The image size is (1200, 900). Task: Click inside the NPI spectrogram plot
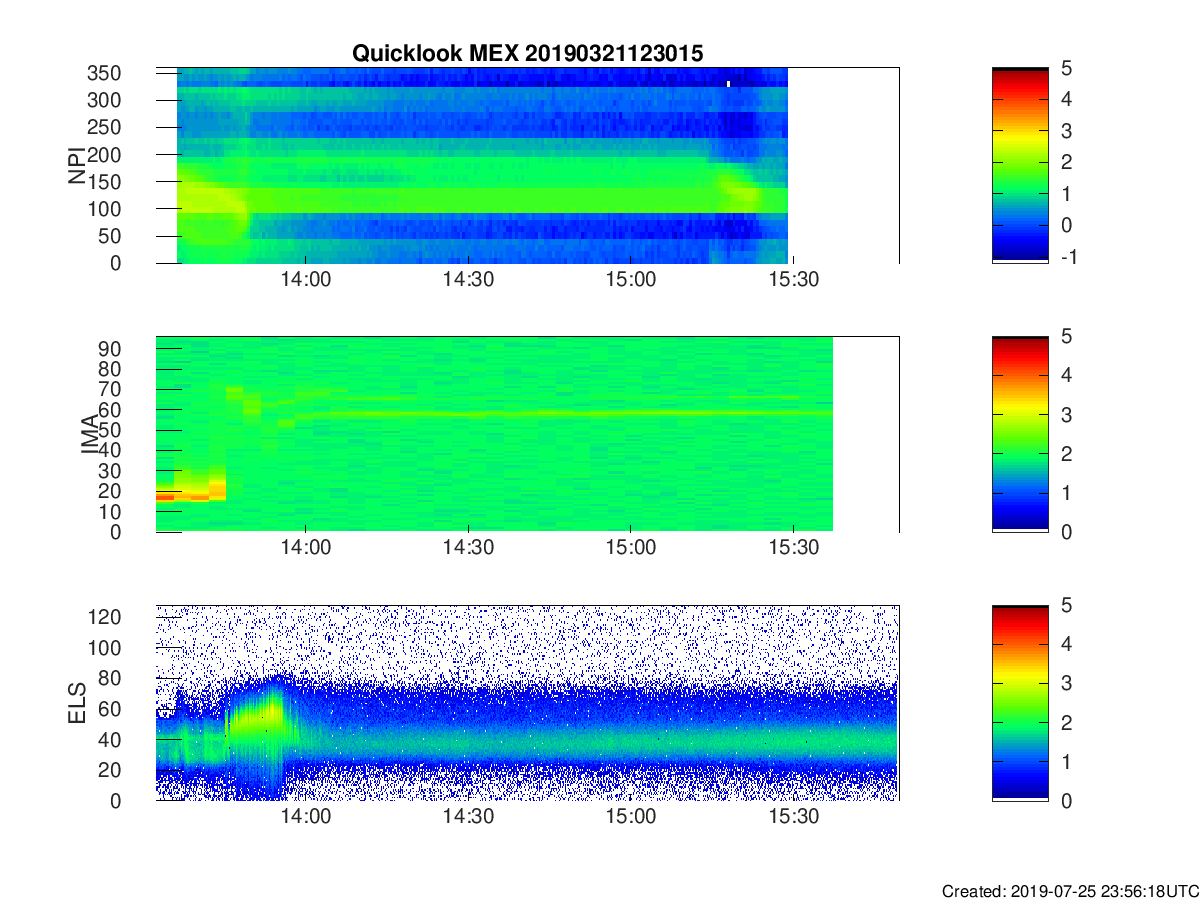[x=527, y=165]
